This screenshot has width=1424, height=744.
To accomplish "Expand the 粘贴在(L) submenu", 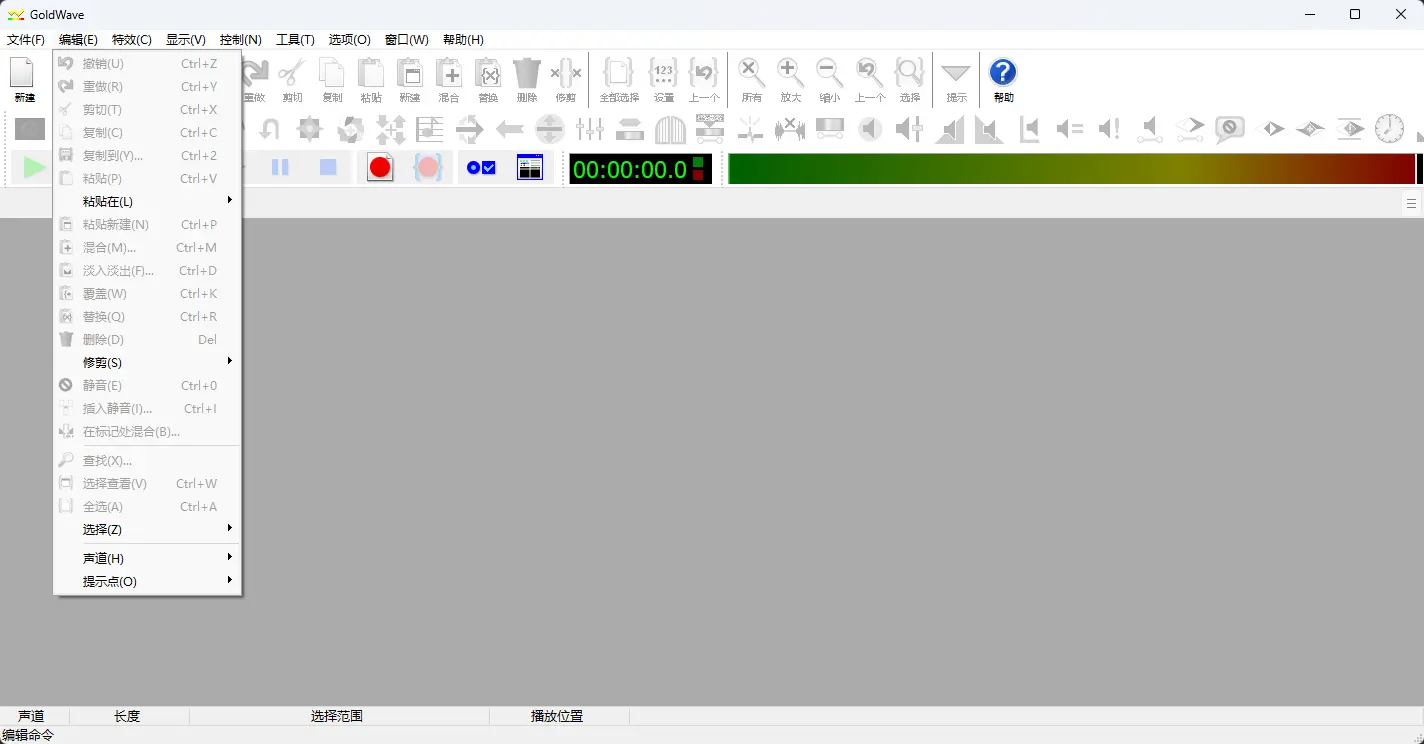I will pyautogui.click(x=147, y=202).
